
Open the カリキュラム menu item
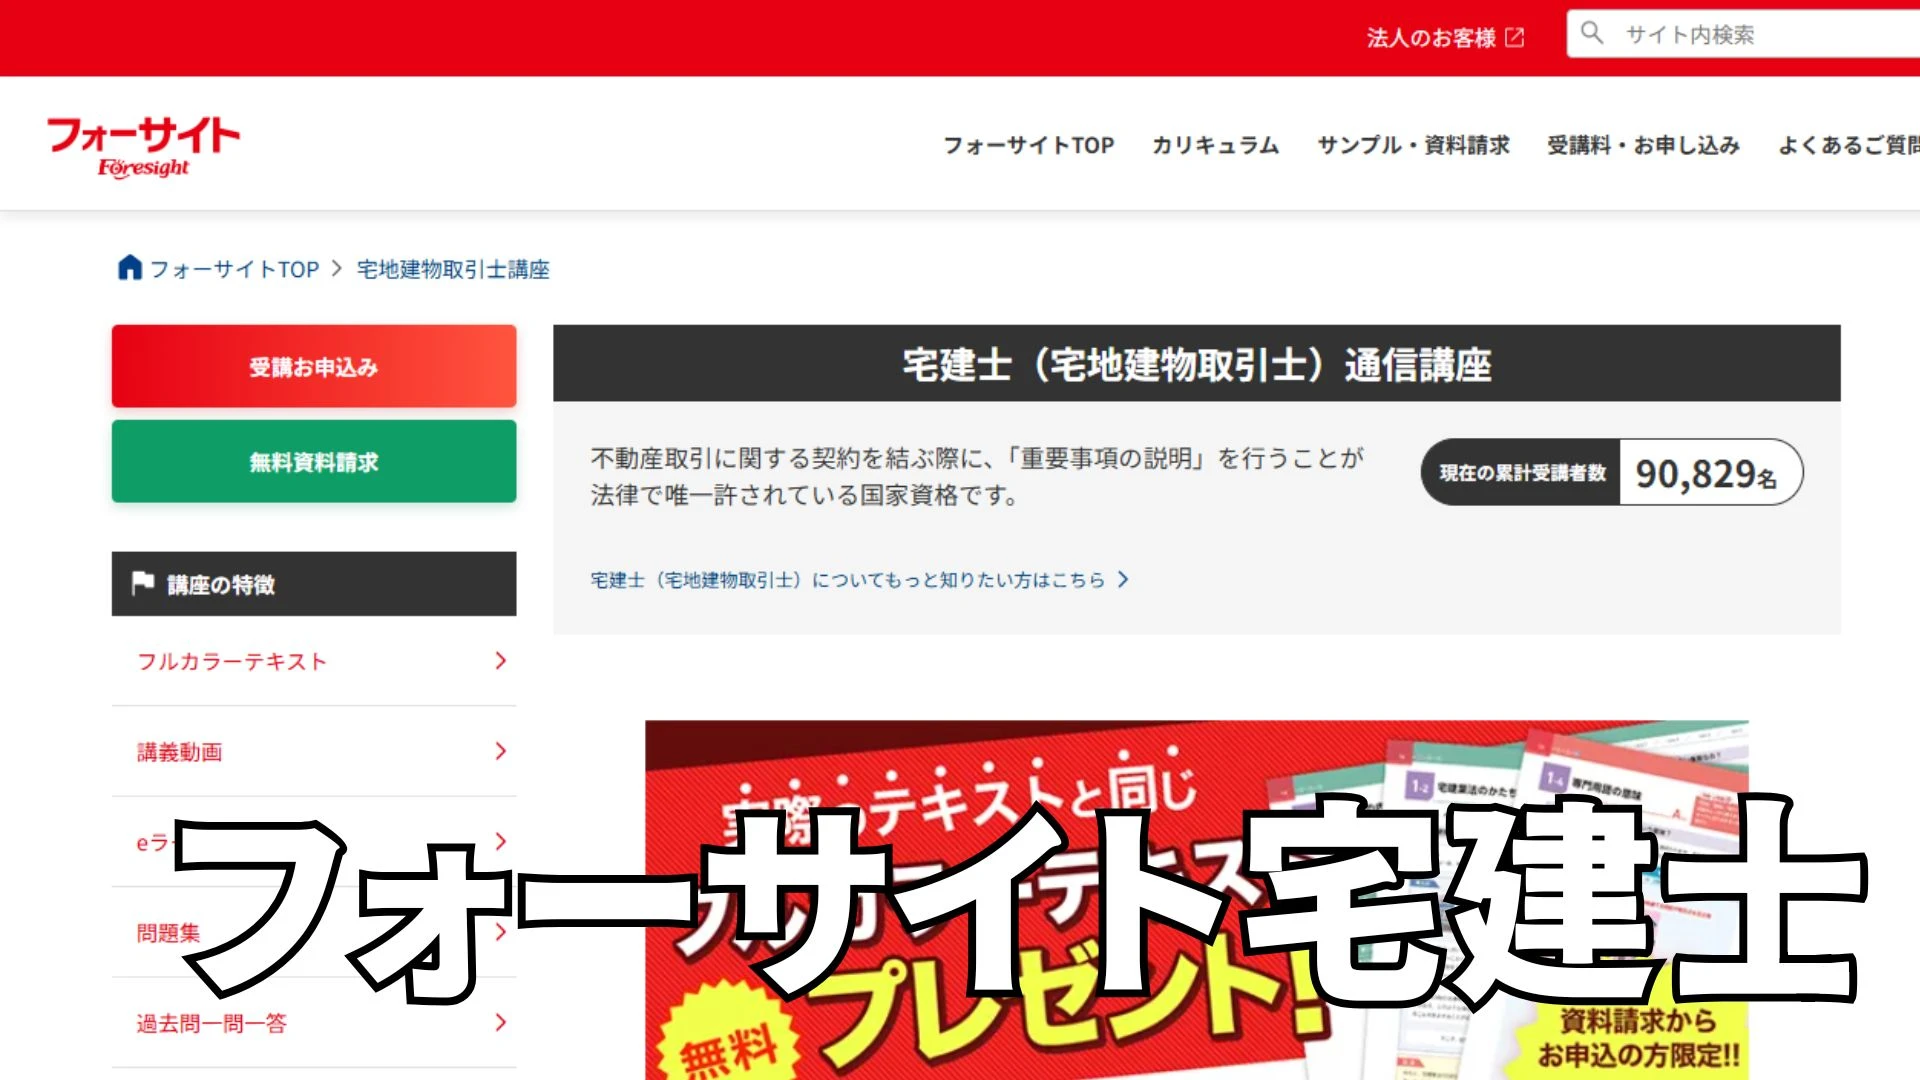click(x=1216, y=145)
